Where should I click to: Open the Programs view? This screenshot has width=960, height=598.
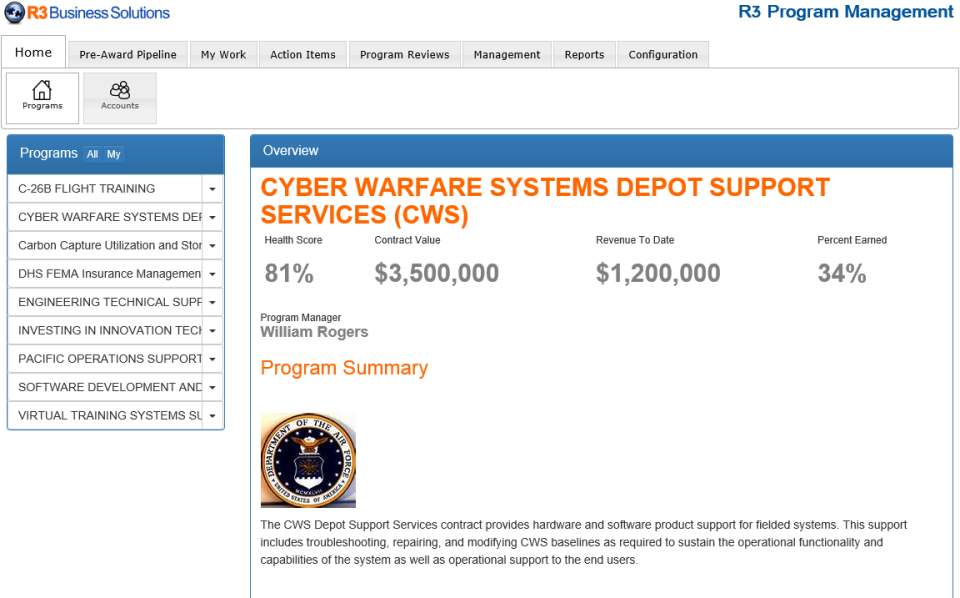(41, 97)
